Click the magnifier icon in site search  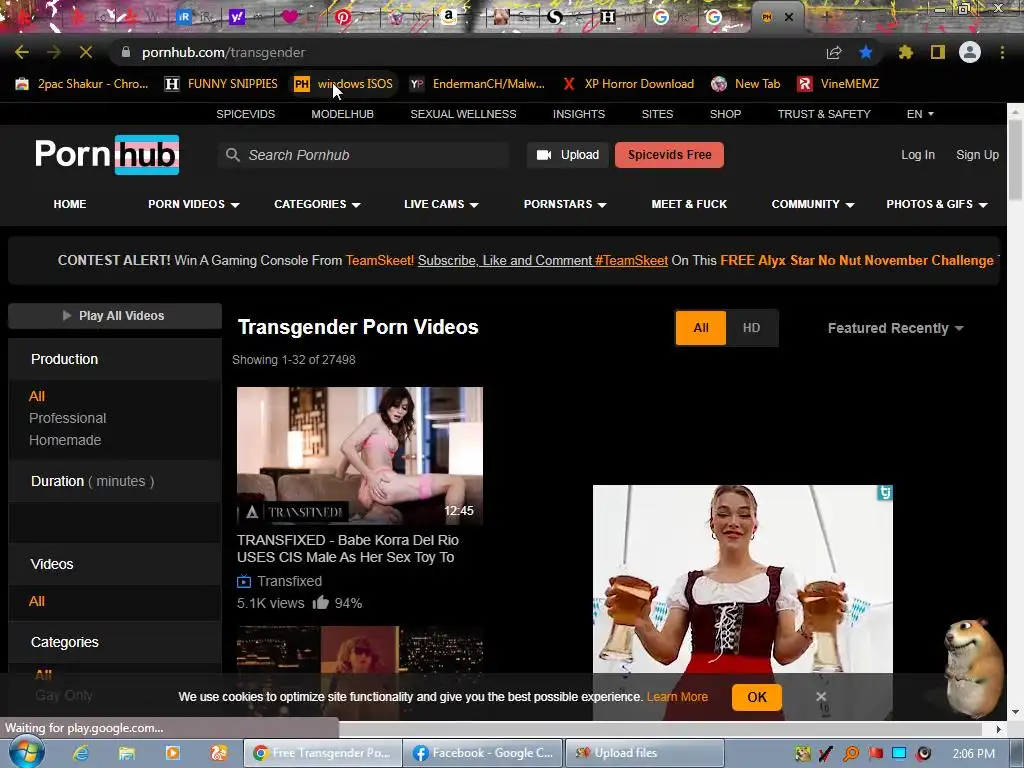tap(232, 155)
